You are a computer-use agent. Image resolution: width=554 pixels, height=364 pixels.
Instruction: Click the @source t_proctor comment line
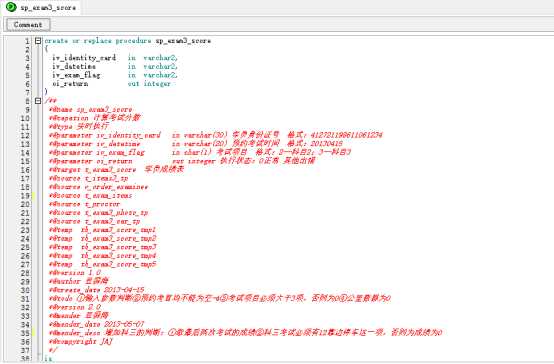85,204
